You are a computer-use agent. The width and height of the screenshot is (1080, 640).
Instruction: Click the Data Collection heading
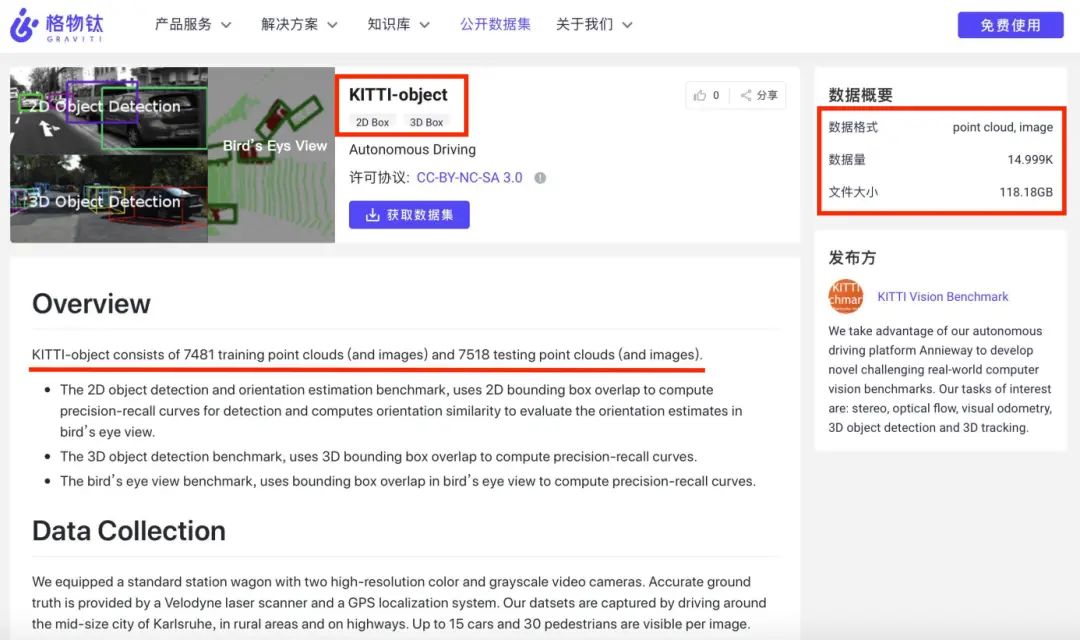[129, 531]
